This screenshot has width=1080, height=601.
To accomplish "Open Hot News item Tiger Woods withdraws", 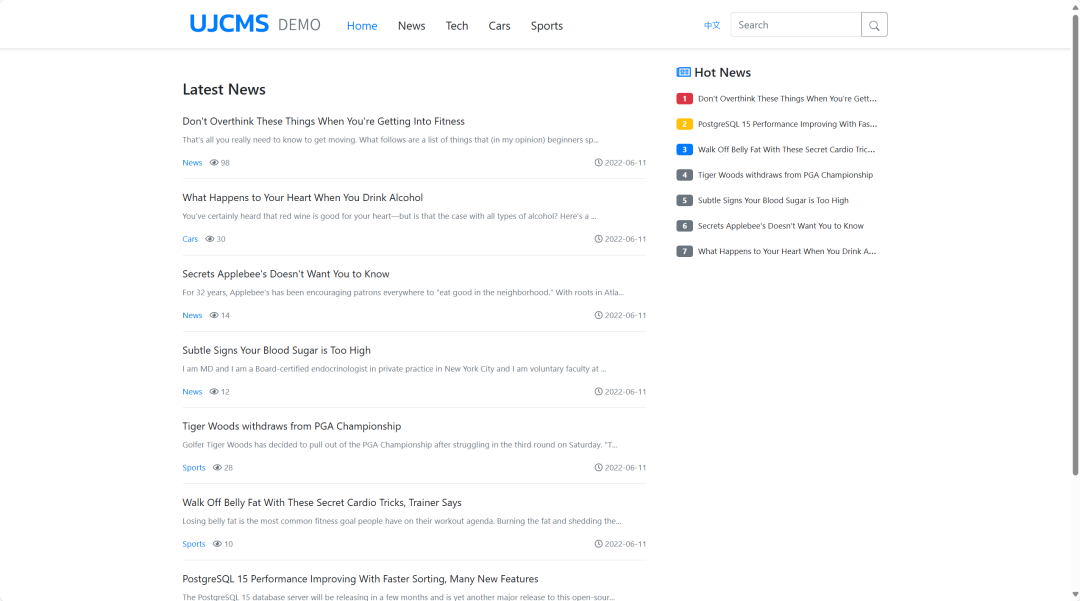I will 785,175.
